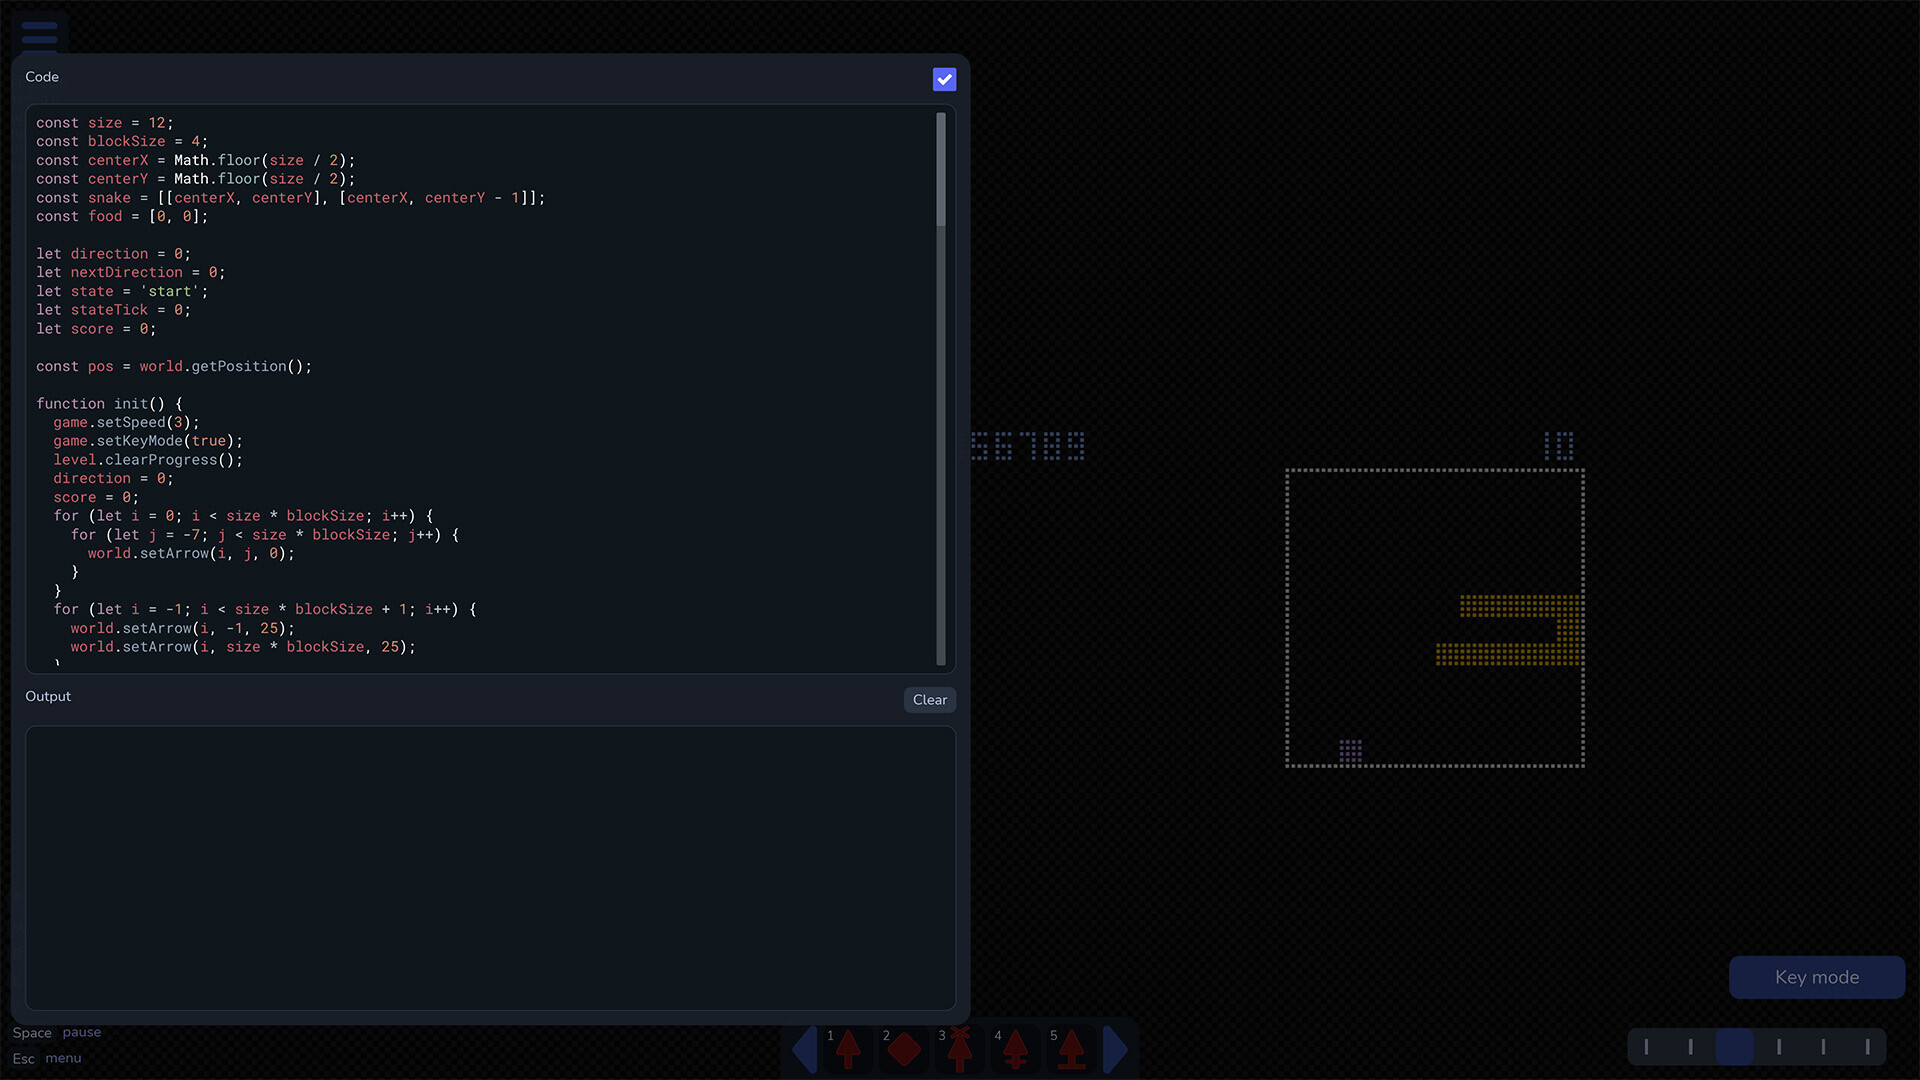
Task: Select arrow tile in slot 1
Action: pyautogui.click(x=848, y=1049)
